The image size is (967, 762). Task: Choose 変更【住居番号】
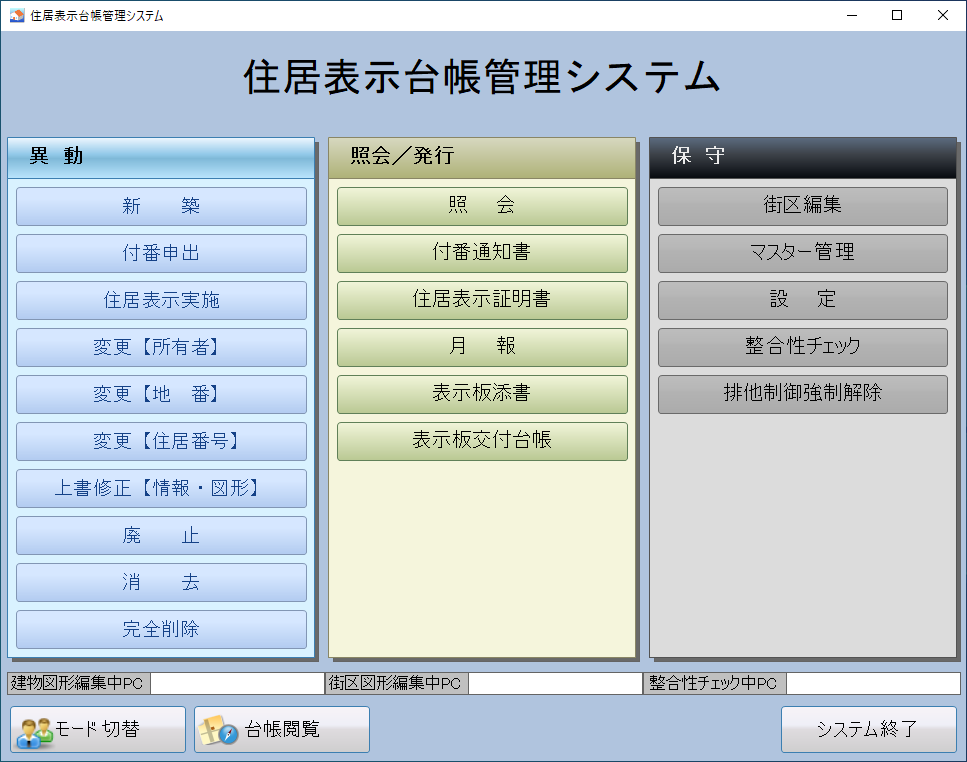[x=162, y=441]
